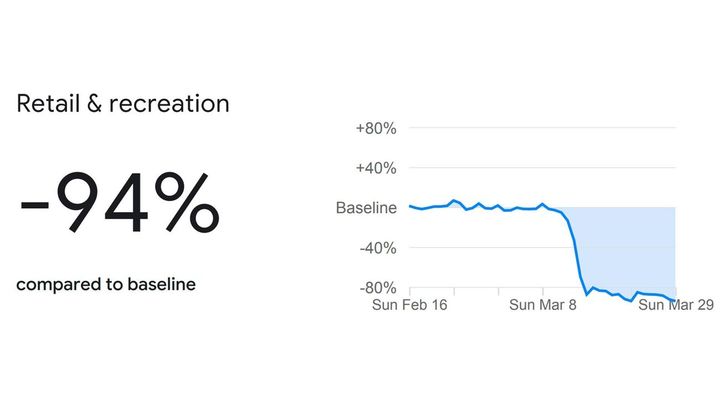Screen dimensions: 720x405
Task: Select the "Sun Feb 16" date label
Action: click(410, 305)
